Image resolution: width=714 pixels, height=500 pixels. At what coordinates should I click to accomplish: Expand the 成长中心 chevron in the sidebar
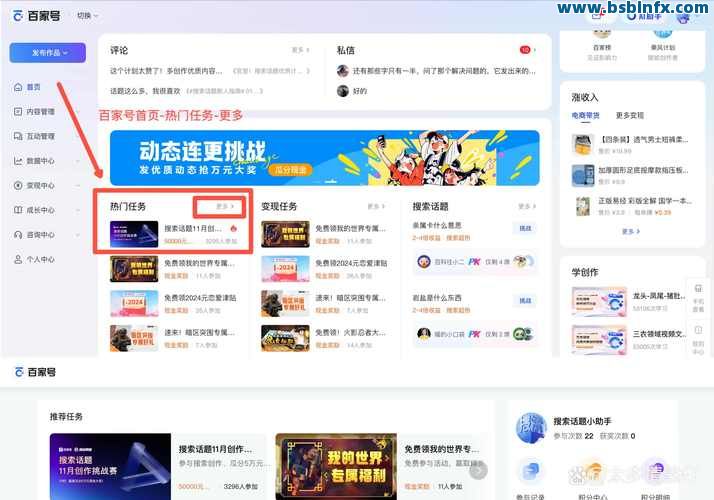click(x=77, y=210)
